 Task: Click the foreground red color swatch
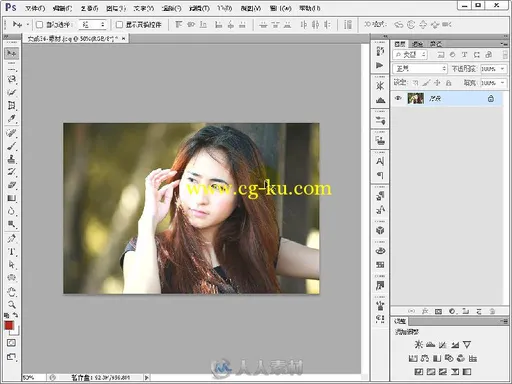tap(9, 325)
